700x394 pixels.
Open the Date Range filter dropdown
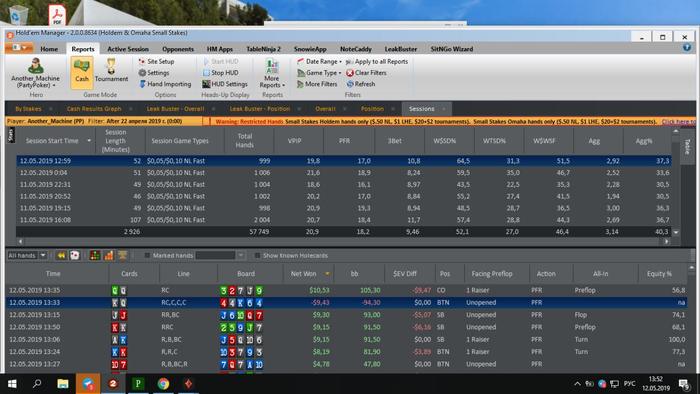click(320, 62)
